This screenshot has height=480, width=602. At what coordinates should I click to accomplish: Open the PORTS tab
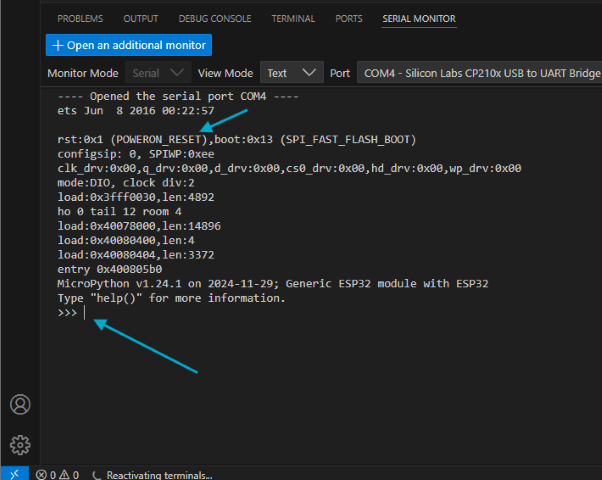click(x=349, y=18)
